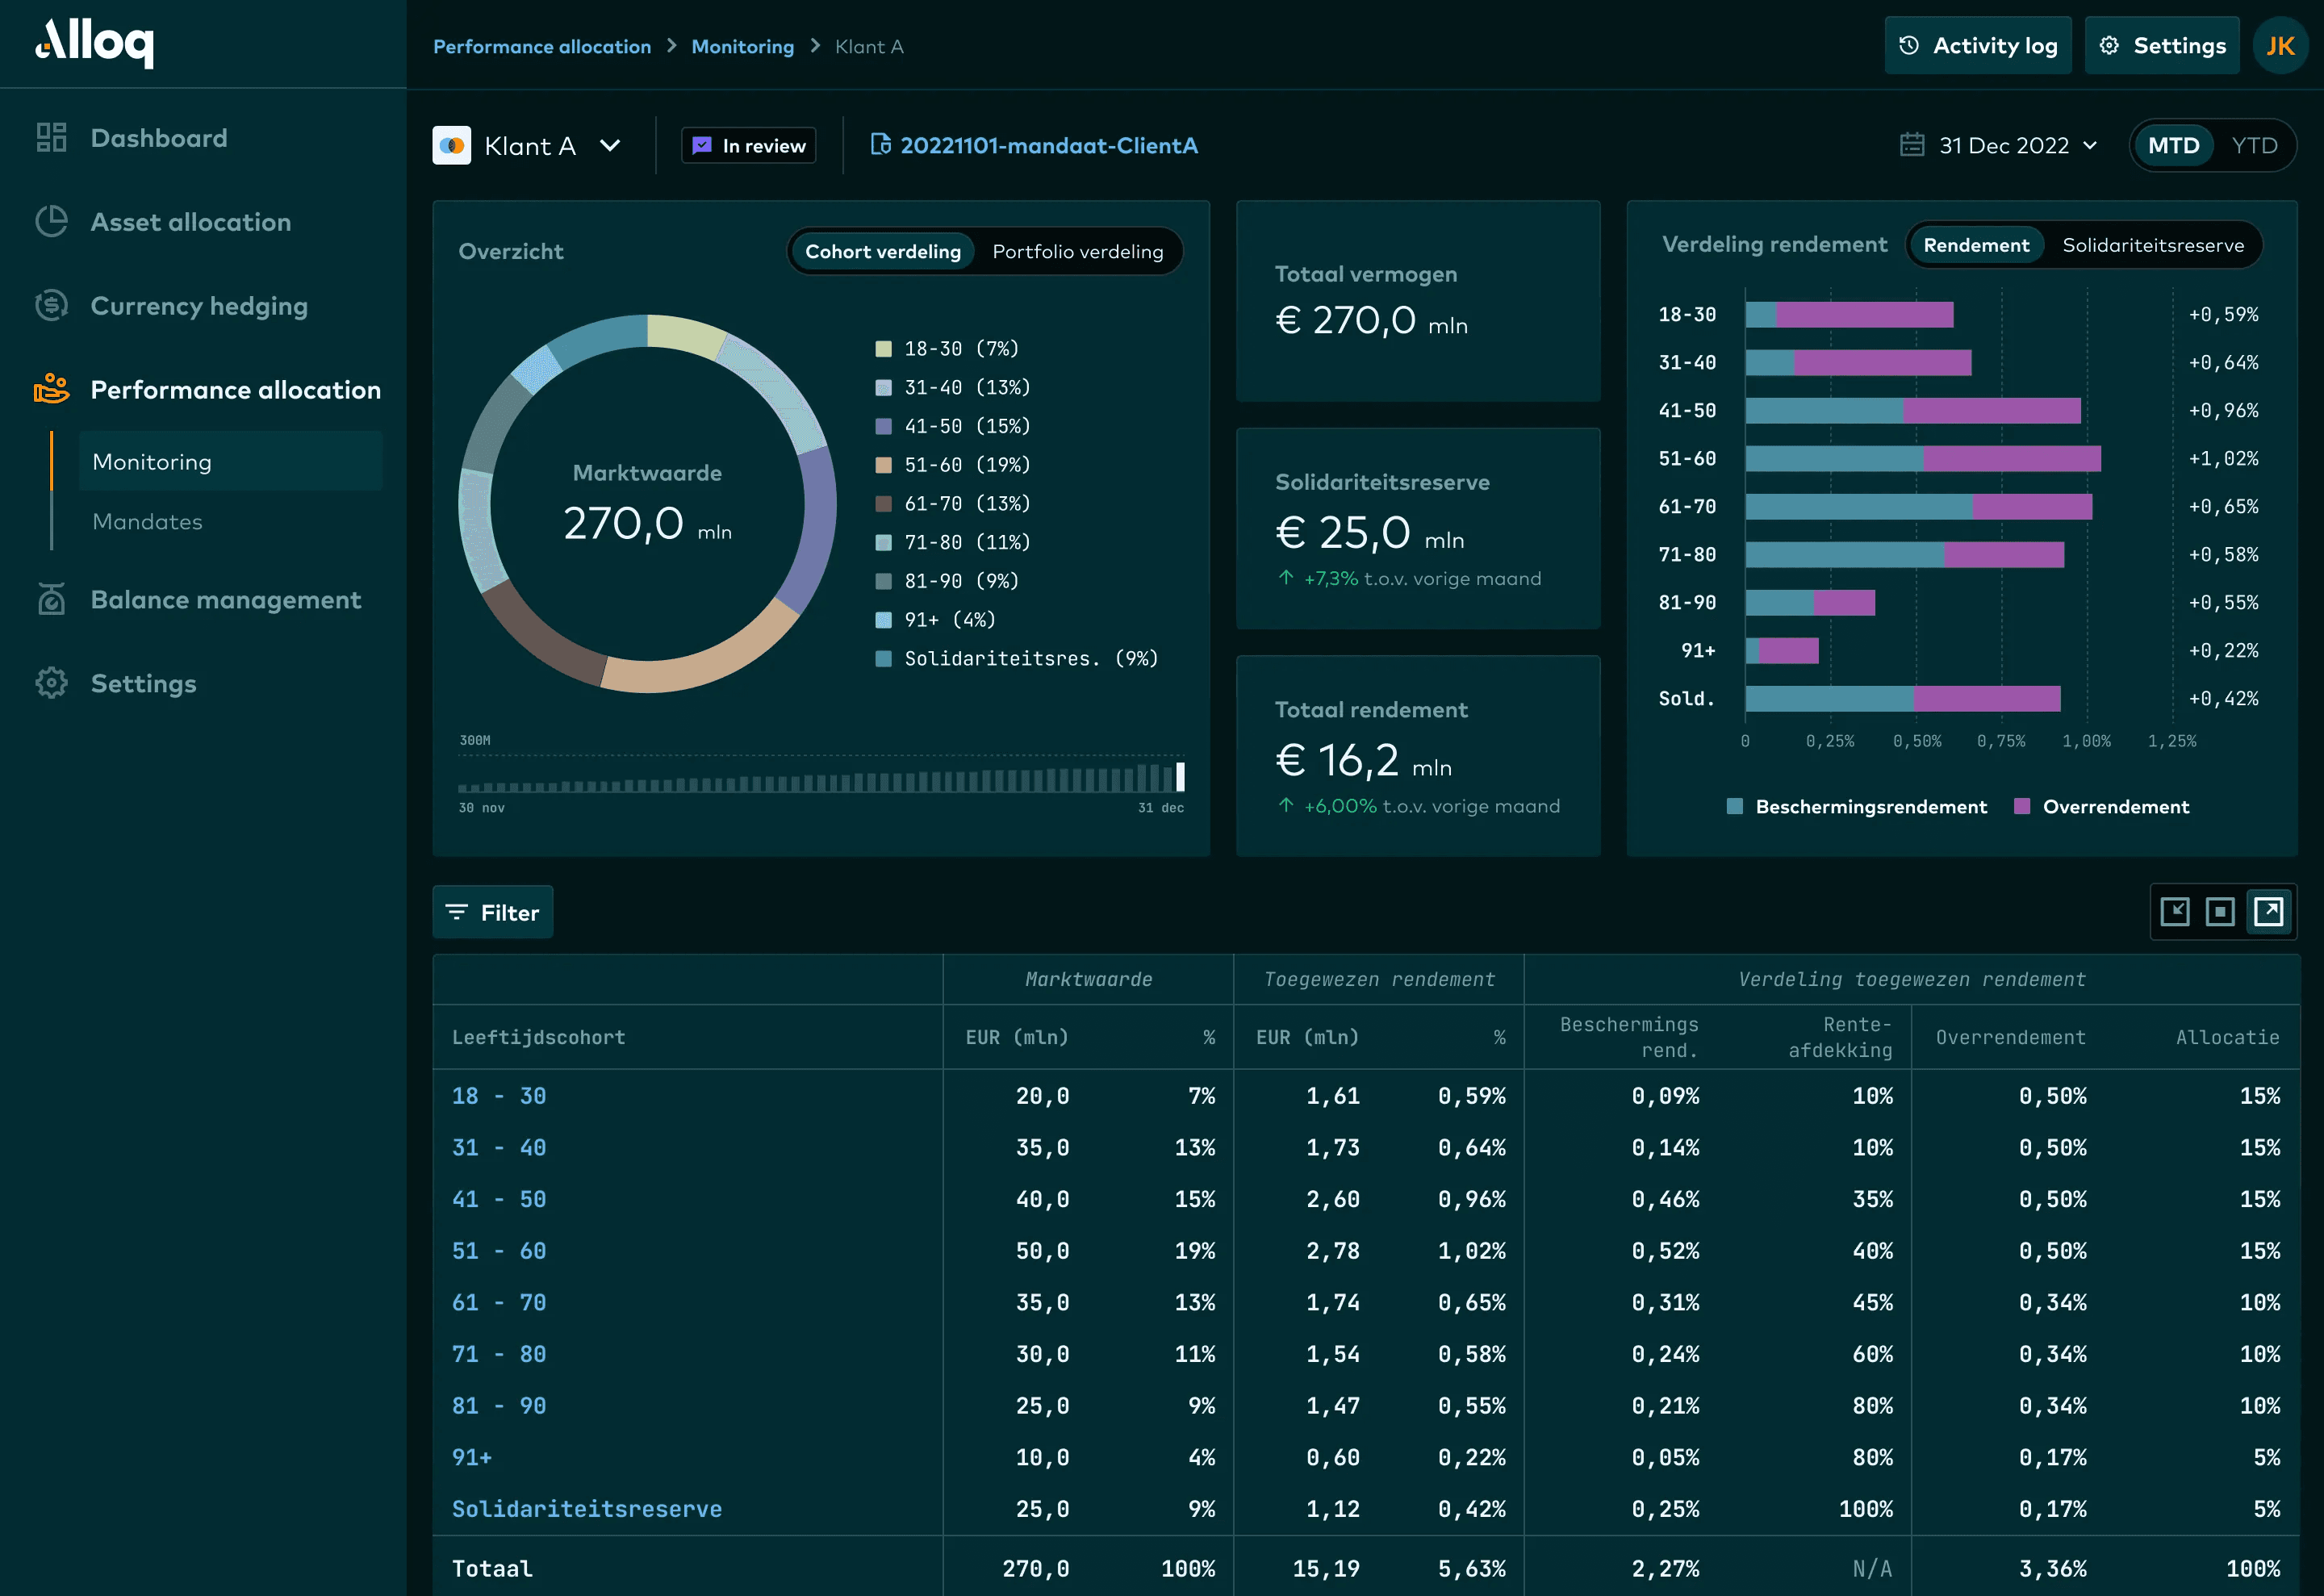Viewport: 2324px width, 1596px height.
Task: Switch to Solidariteitsreserve in Verdeling rendement
Action: [x=2154, y=244]
